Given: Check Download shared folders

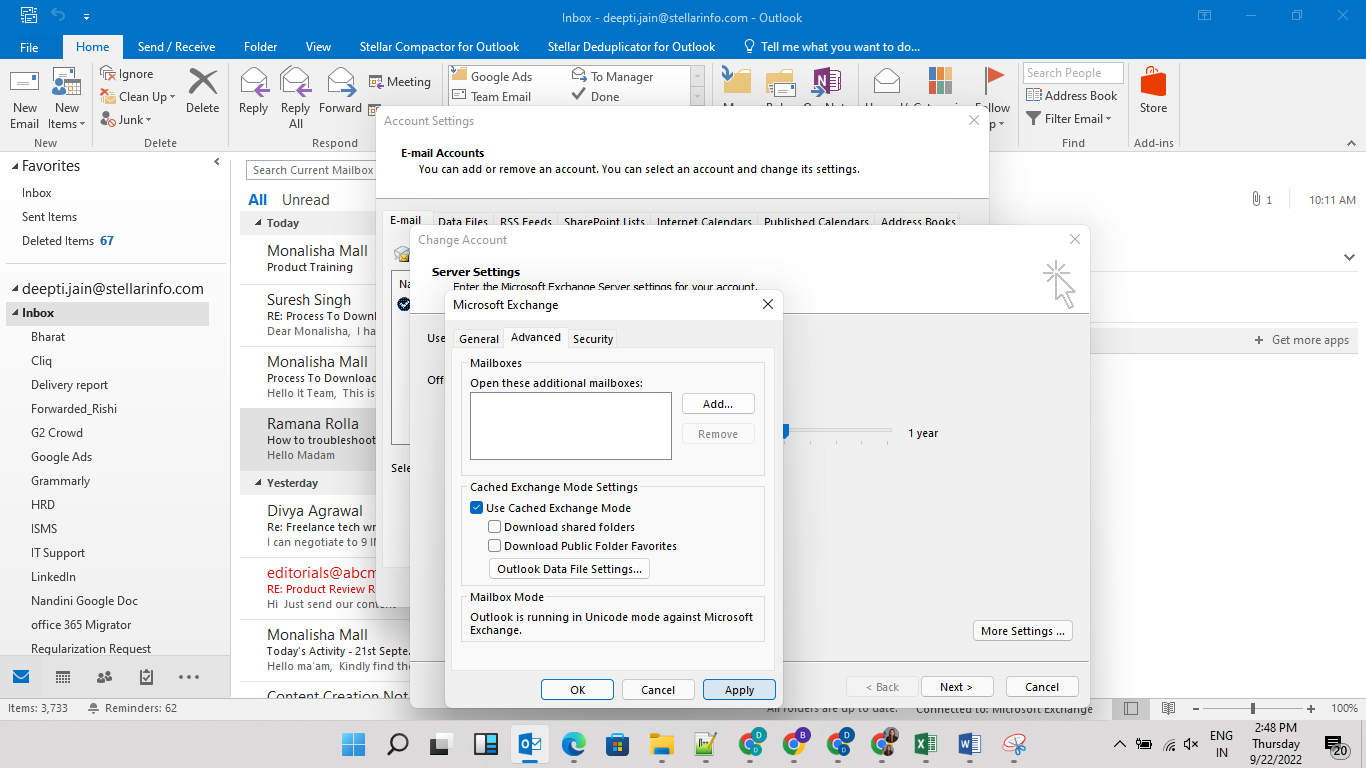Looking at the screenshot, I should point(494,527).
